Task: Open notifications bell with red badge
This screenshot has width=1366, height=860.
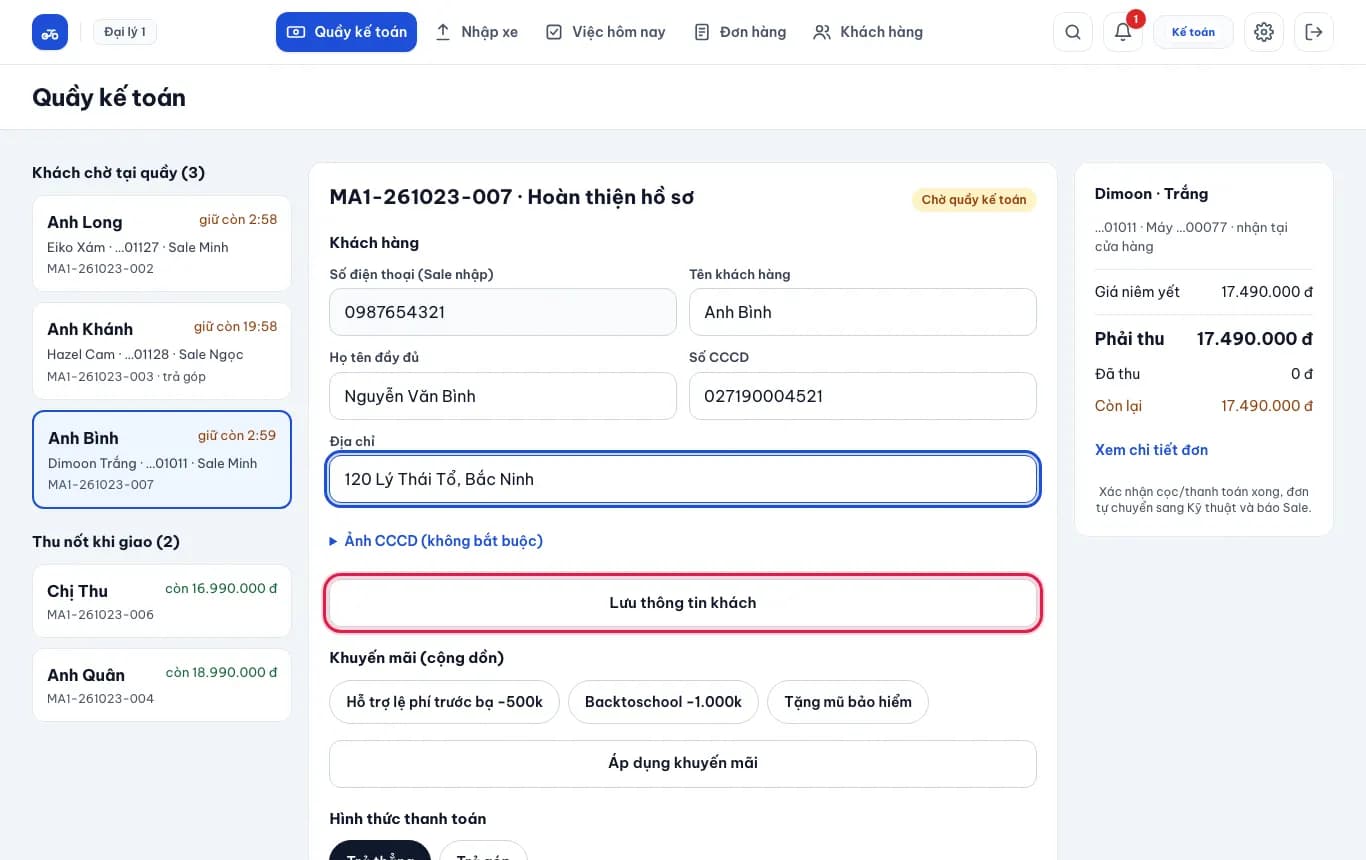Action: point(1123,32)
